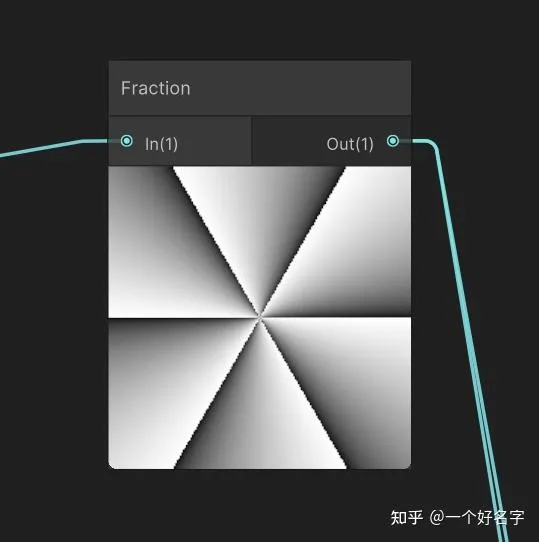
Task: Click the In(1) input port circle
Action: click(x=127, y=141)
